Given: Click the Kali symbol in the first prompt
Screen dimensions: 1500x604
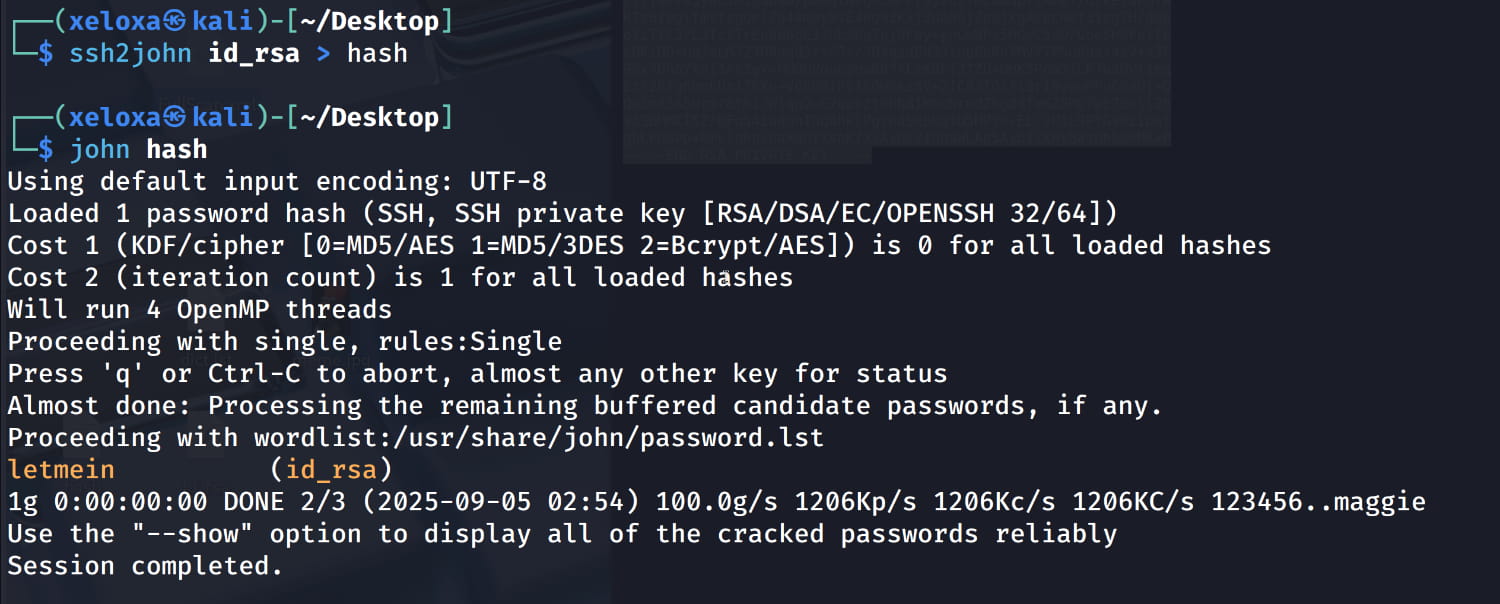Looking at the screenshot, I should (176, 22).
